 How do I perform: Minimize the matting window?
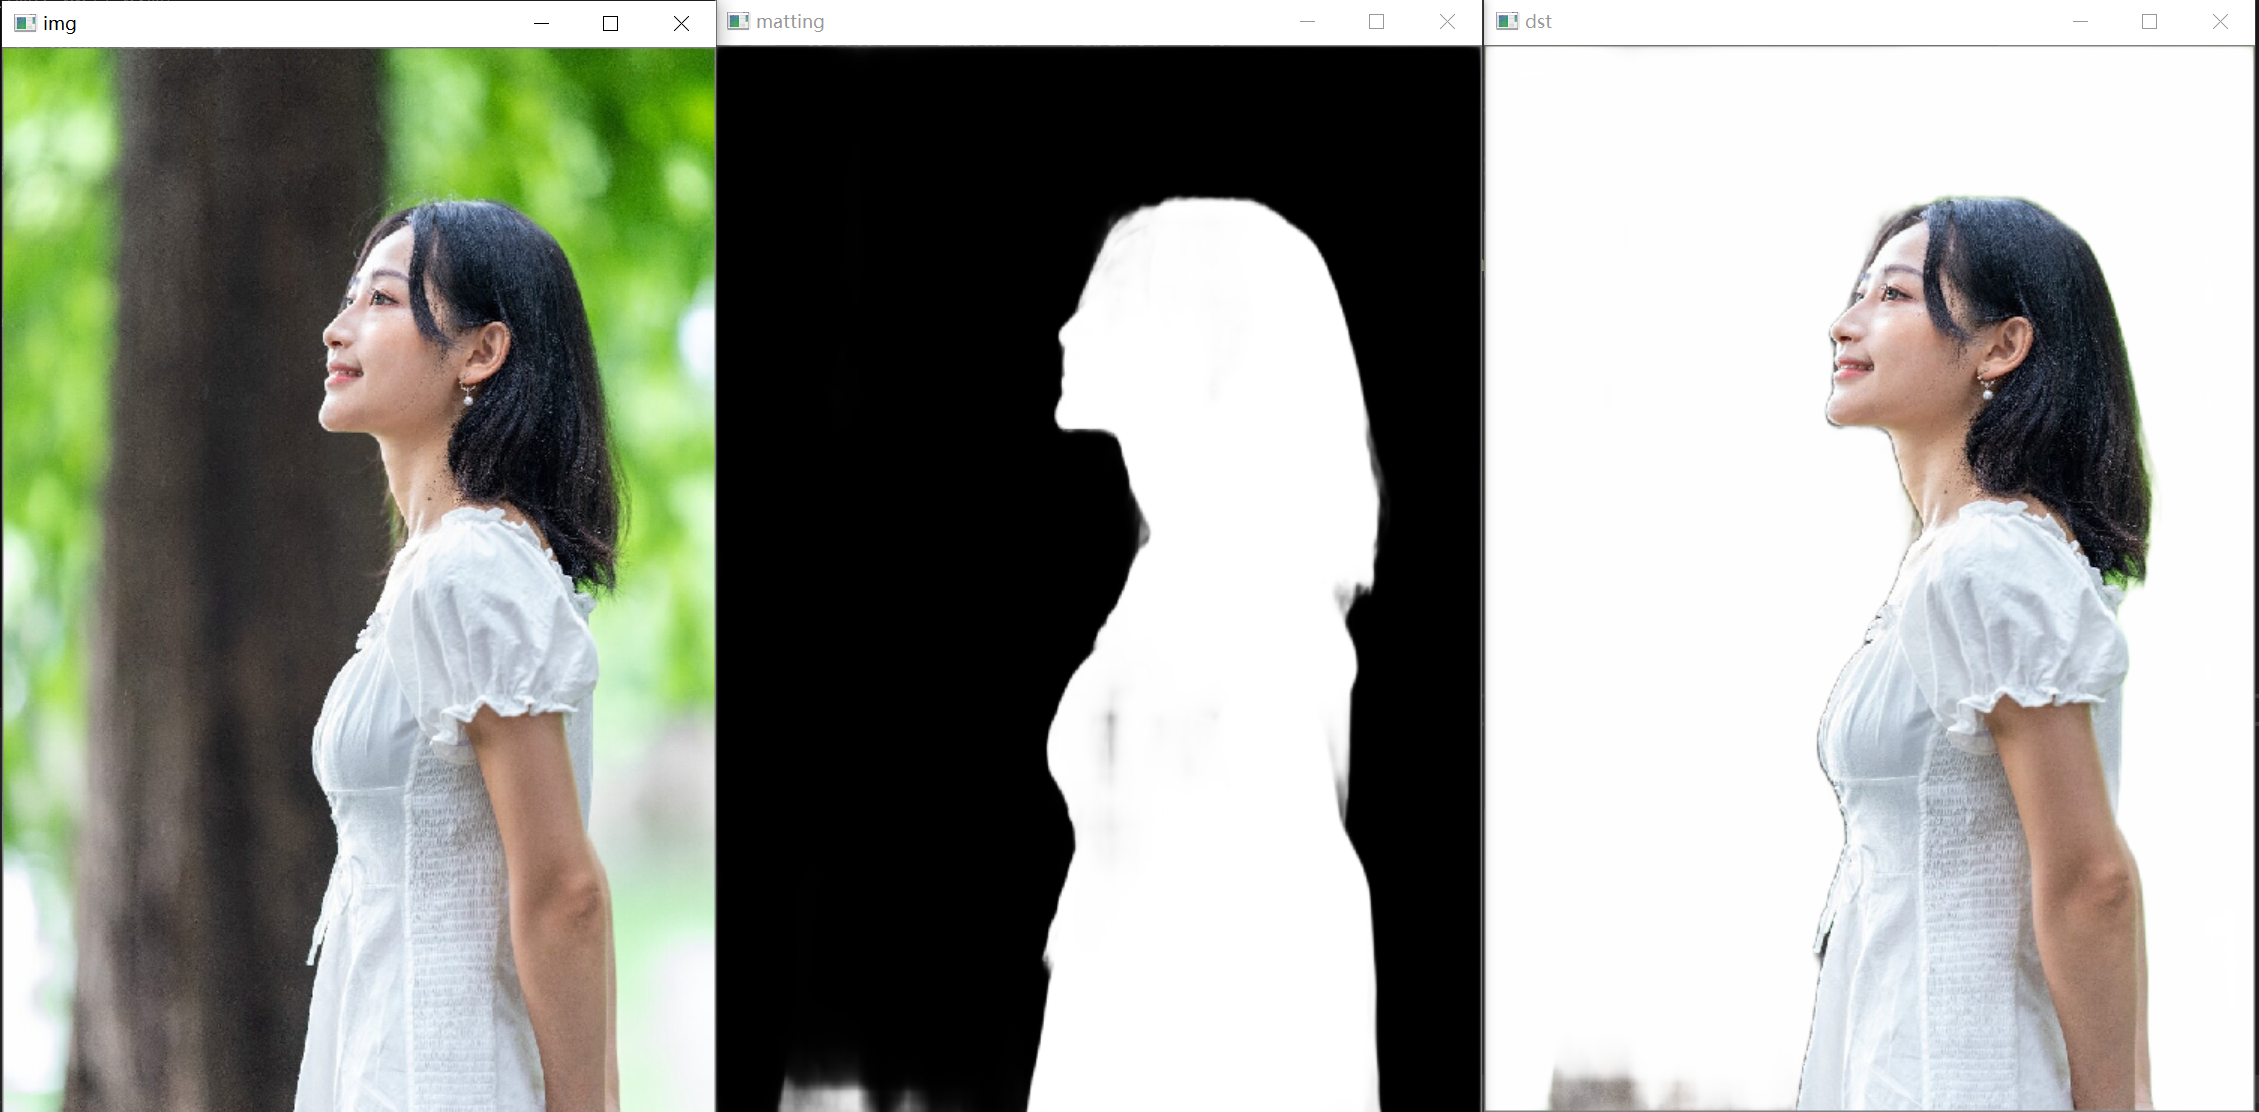pos(1307,21)
